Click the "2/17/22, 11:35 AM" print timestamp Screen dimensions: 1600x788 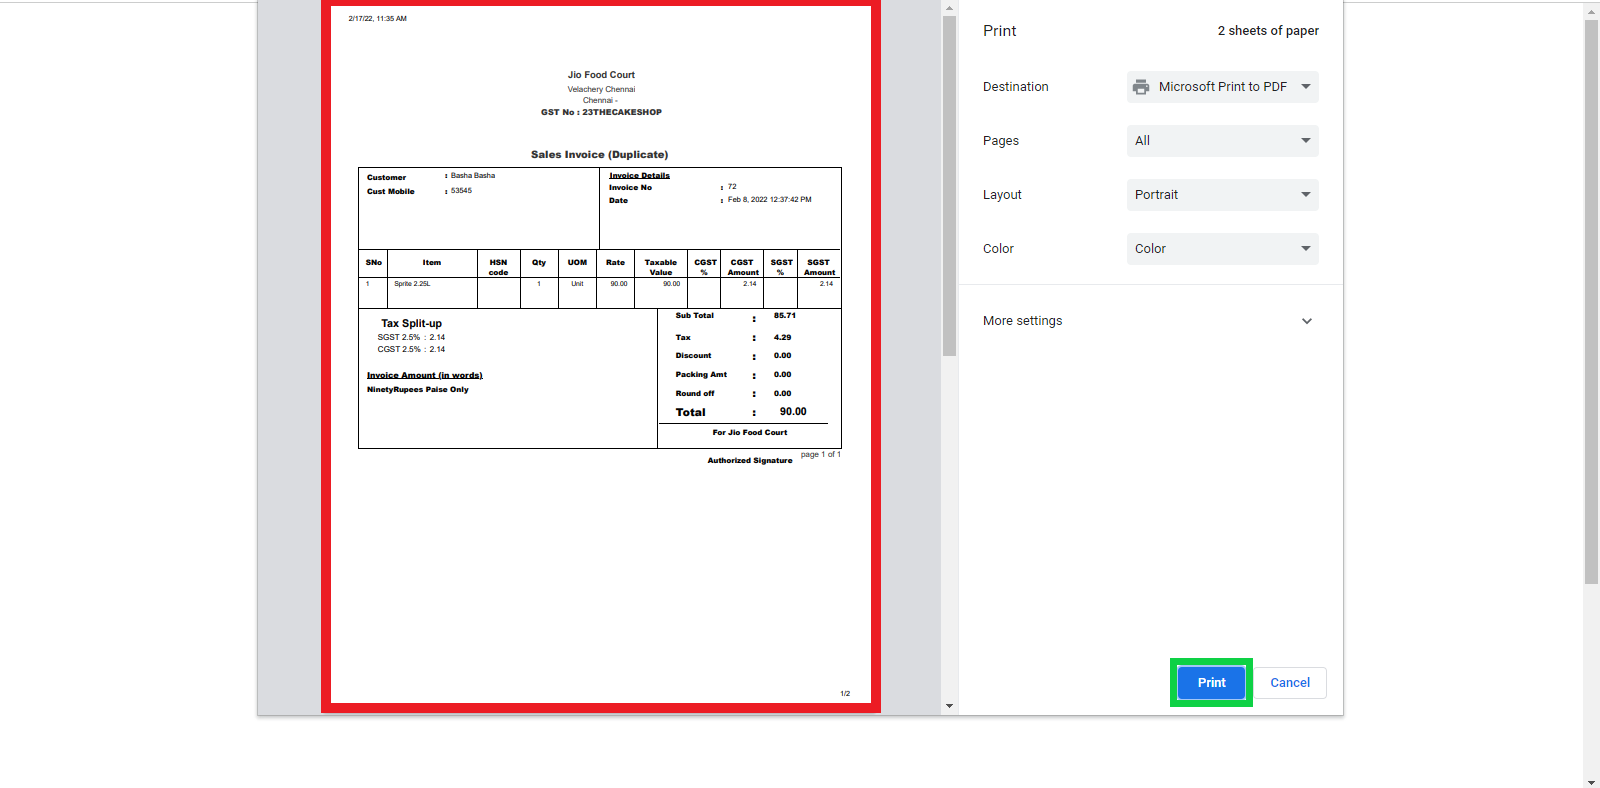pyautogui.click(x=378, y=19)
